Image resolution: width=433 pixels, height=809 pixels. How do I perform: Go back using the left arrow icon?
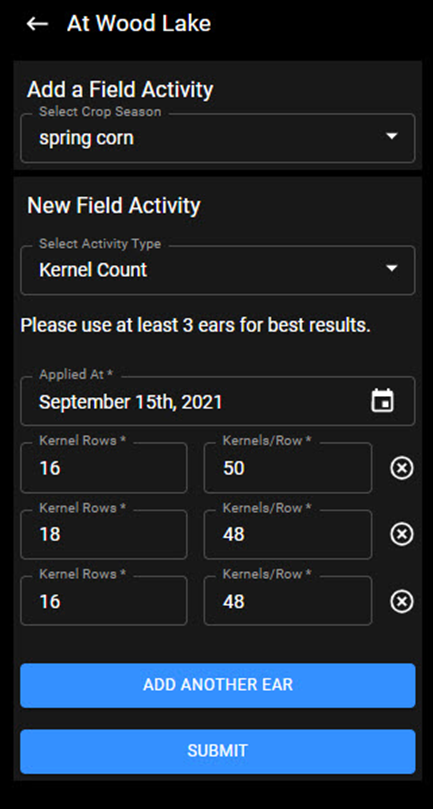[x=37, y=24]
